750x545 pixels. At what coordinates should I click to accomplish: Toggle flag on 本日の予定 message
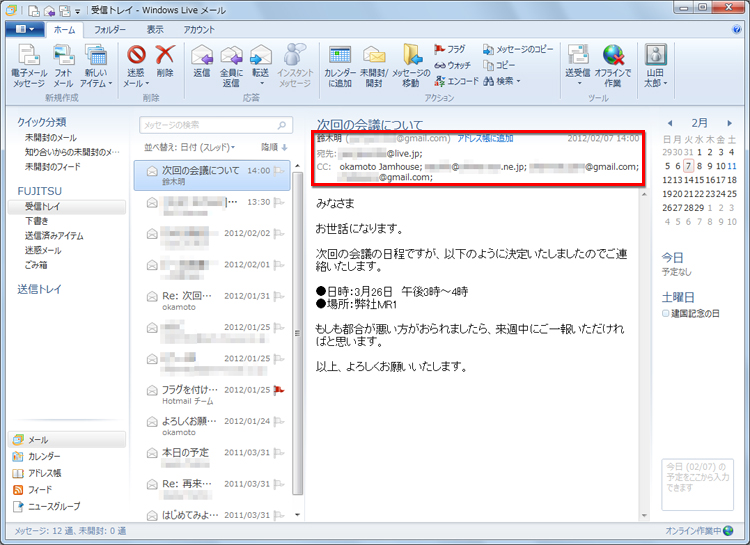coord(279,453)
